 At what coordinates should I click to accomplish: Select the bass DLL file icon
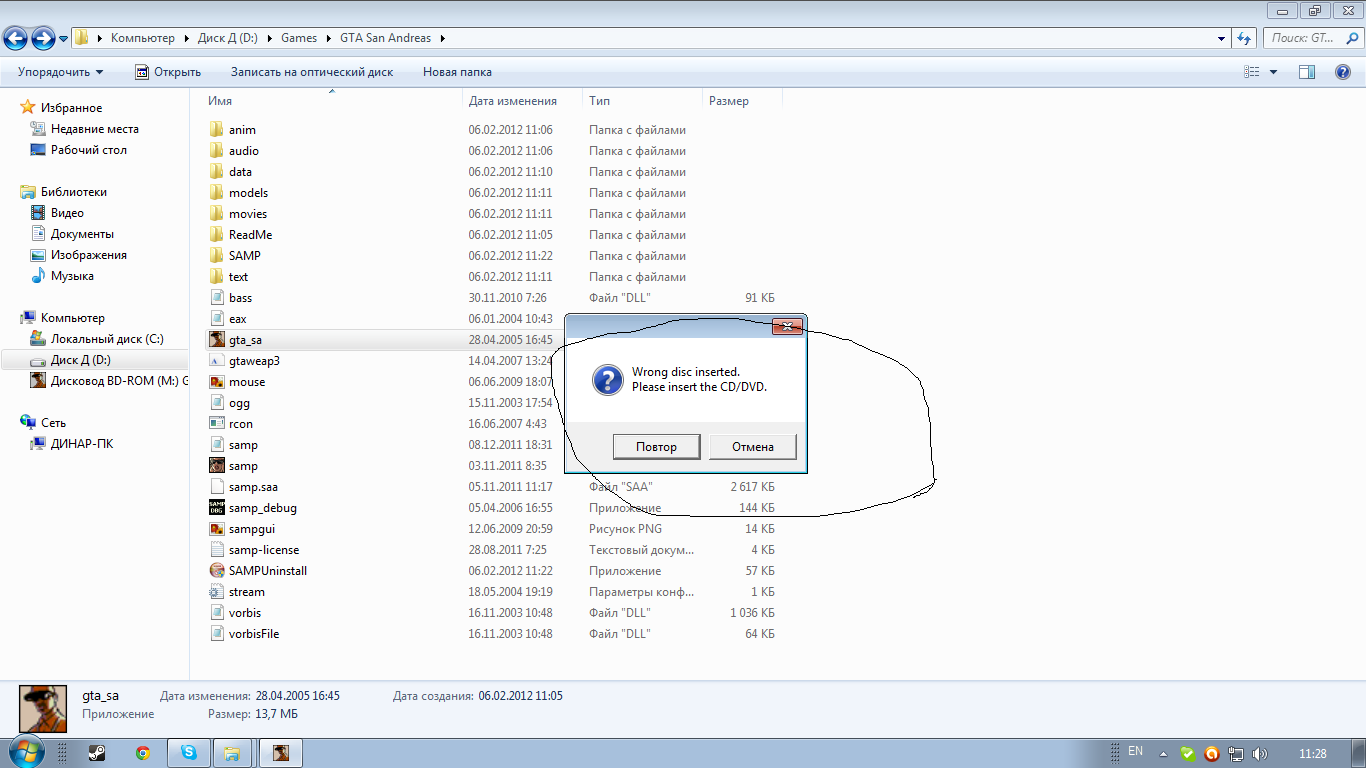pos(217,298)
